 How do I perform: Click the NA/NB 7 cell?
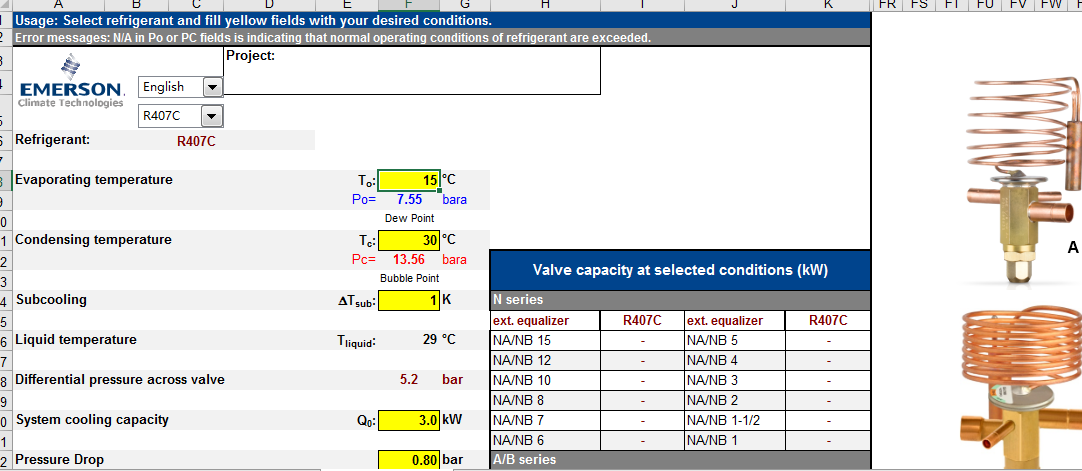(x=545, y=421)
